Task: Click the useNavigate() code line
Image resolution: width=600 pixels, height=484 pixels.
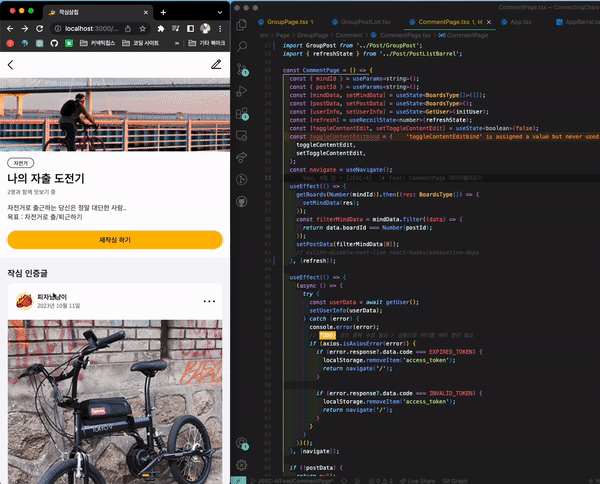Action: (x=341, y=169)
